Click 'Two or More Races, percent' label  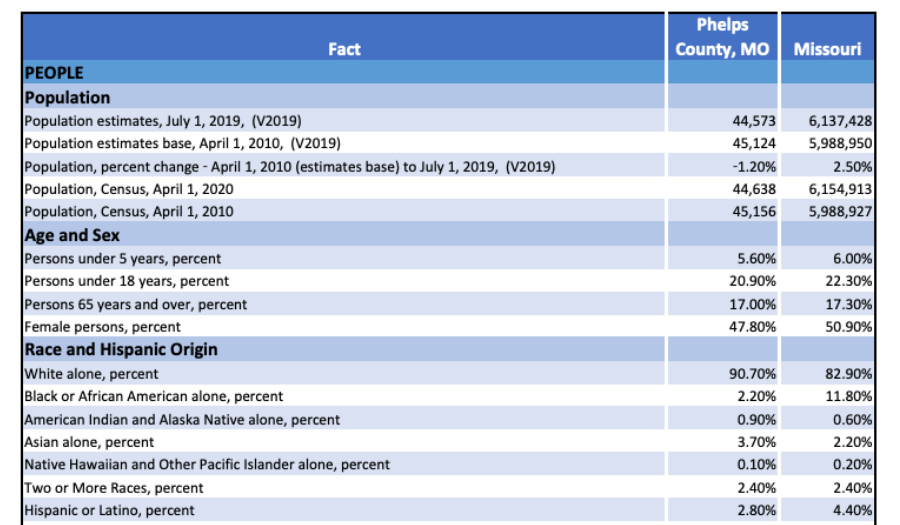coord(114,488)
